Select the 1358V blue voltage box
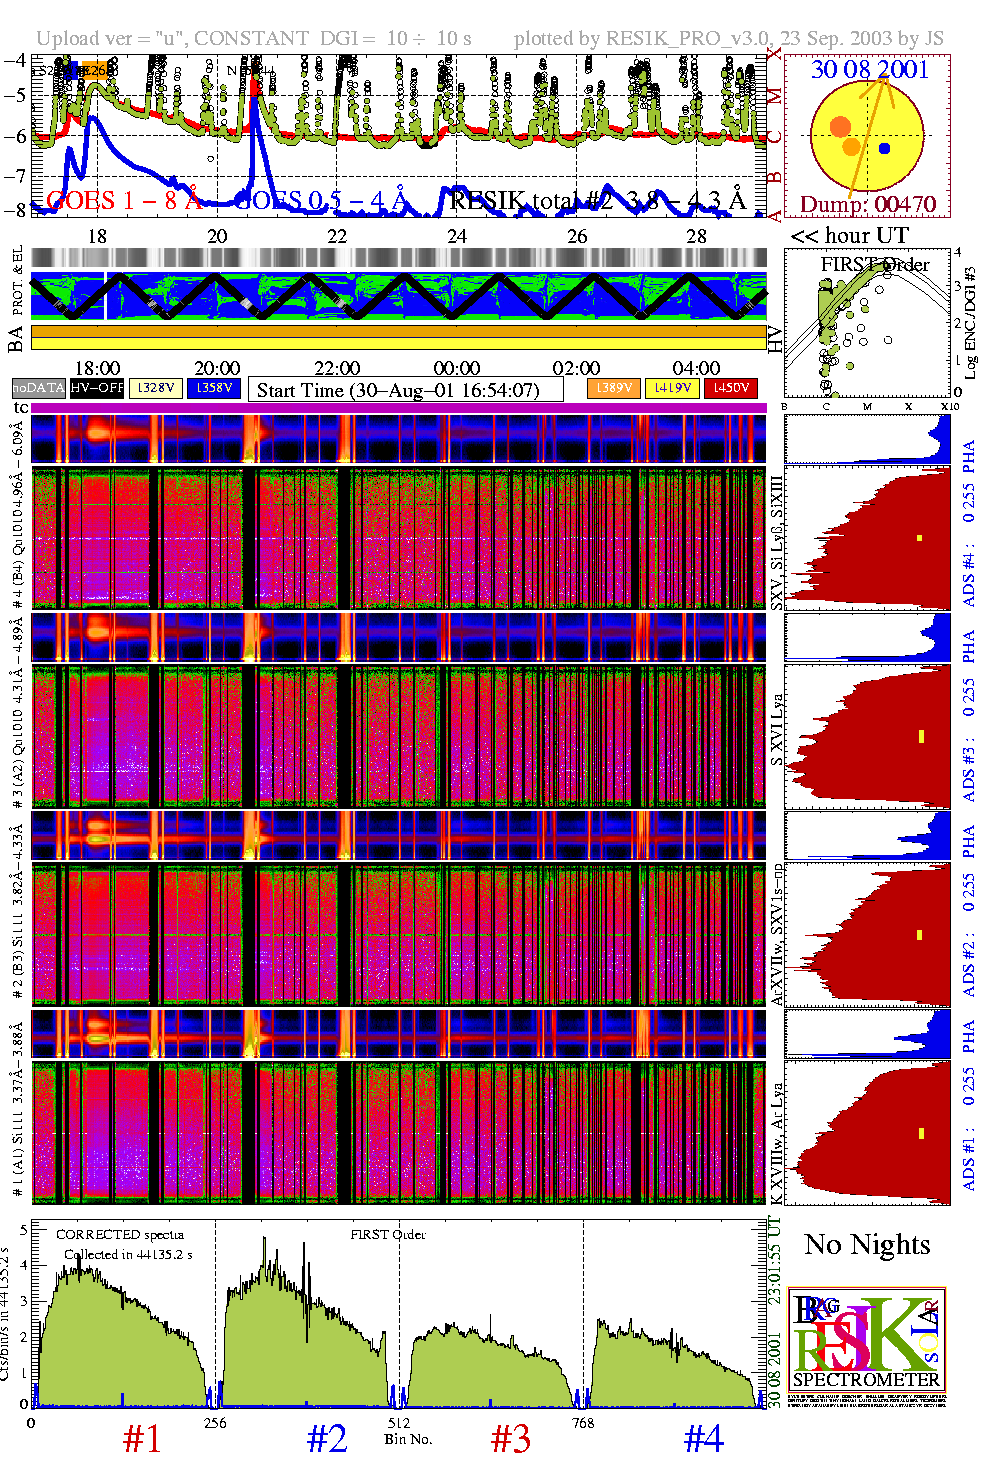Screen dimensions: 1004x1477 pyautogui.click(x=214, y=388)
